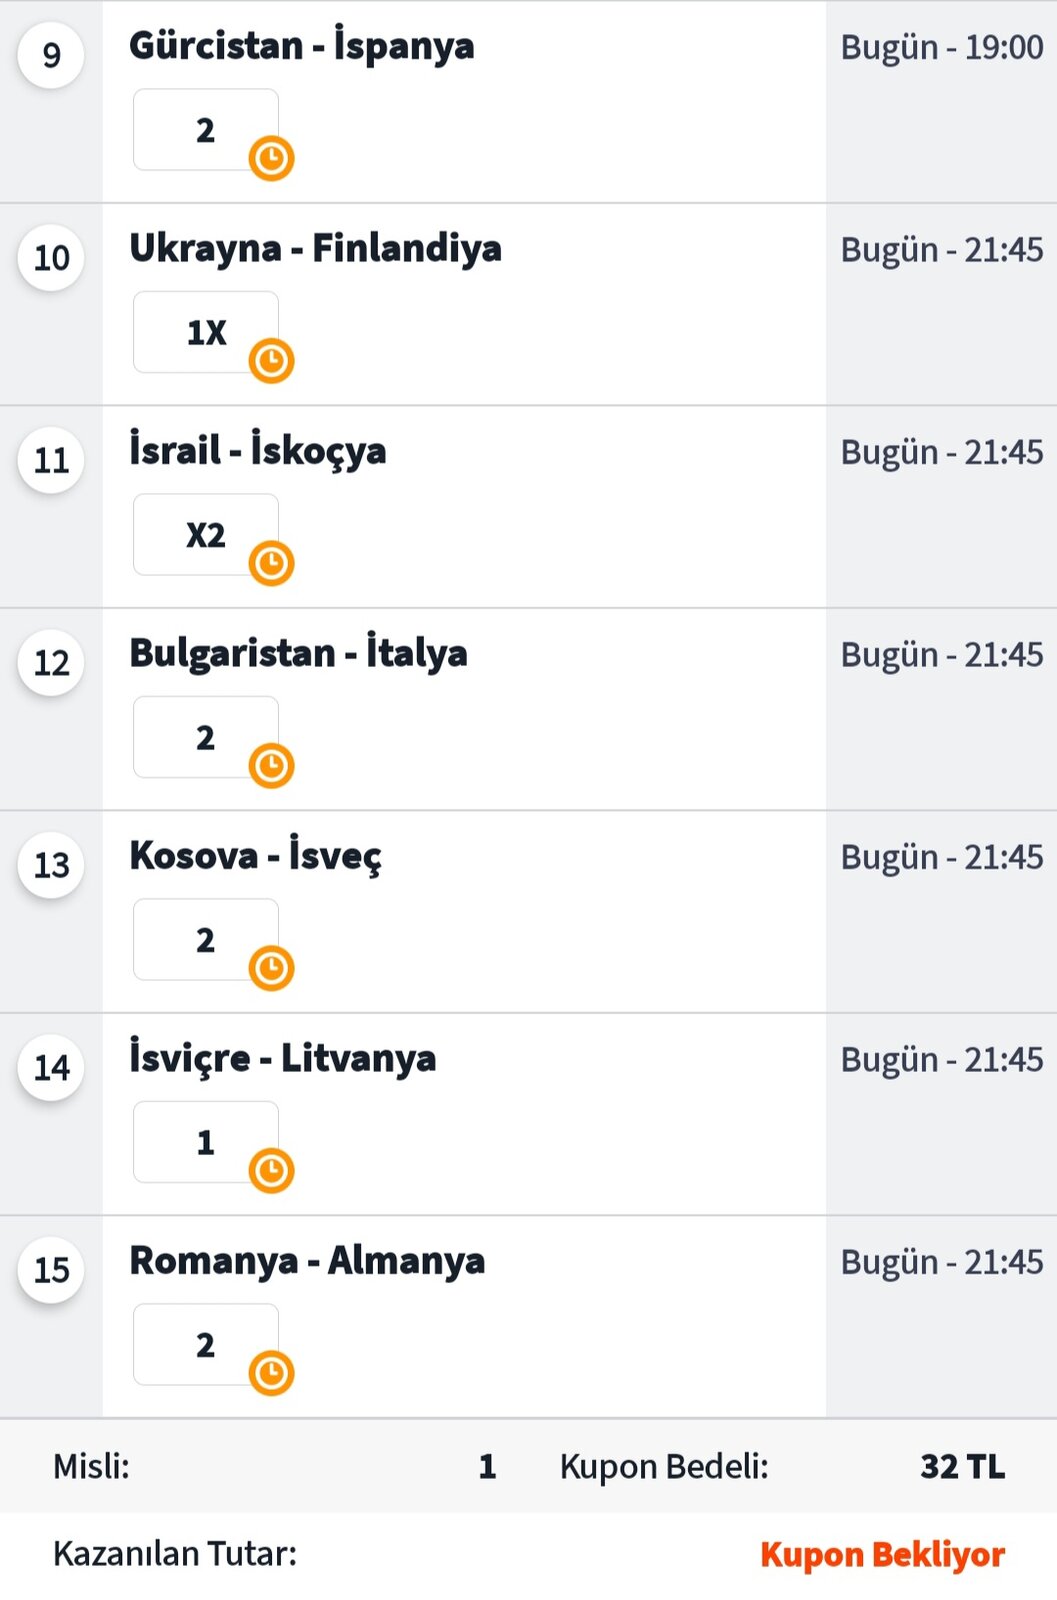Select match number 15 badge
The image size is (1057, 1600).
(x=51, y=1270)
